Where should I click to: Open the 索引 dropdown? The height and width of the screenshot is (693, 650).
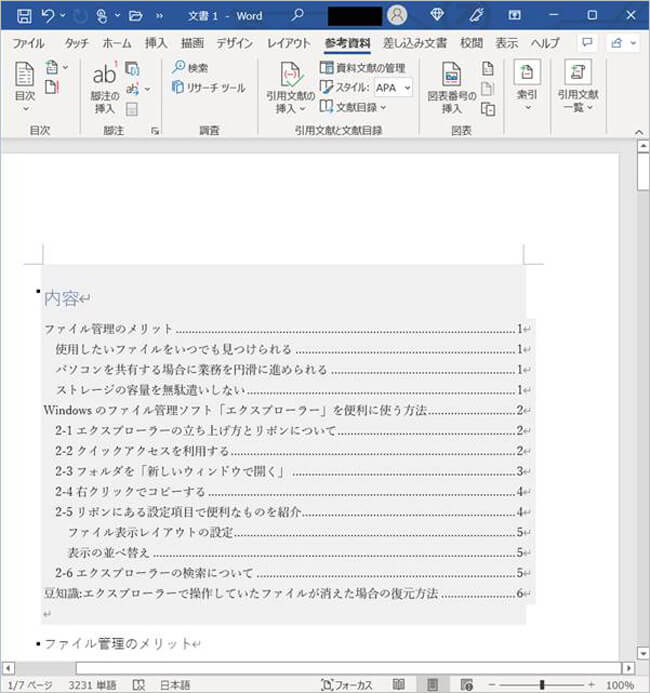point(527,86)
